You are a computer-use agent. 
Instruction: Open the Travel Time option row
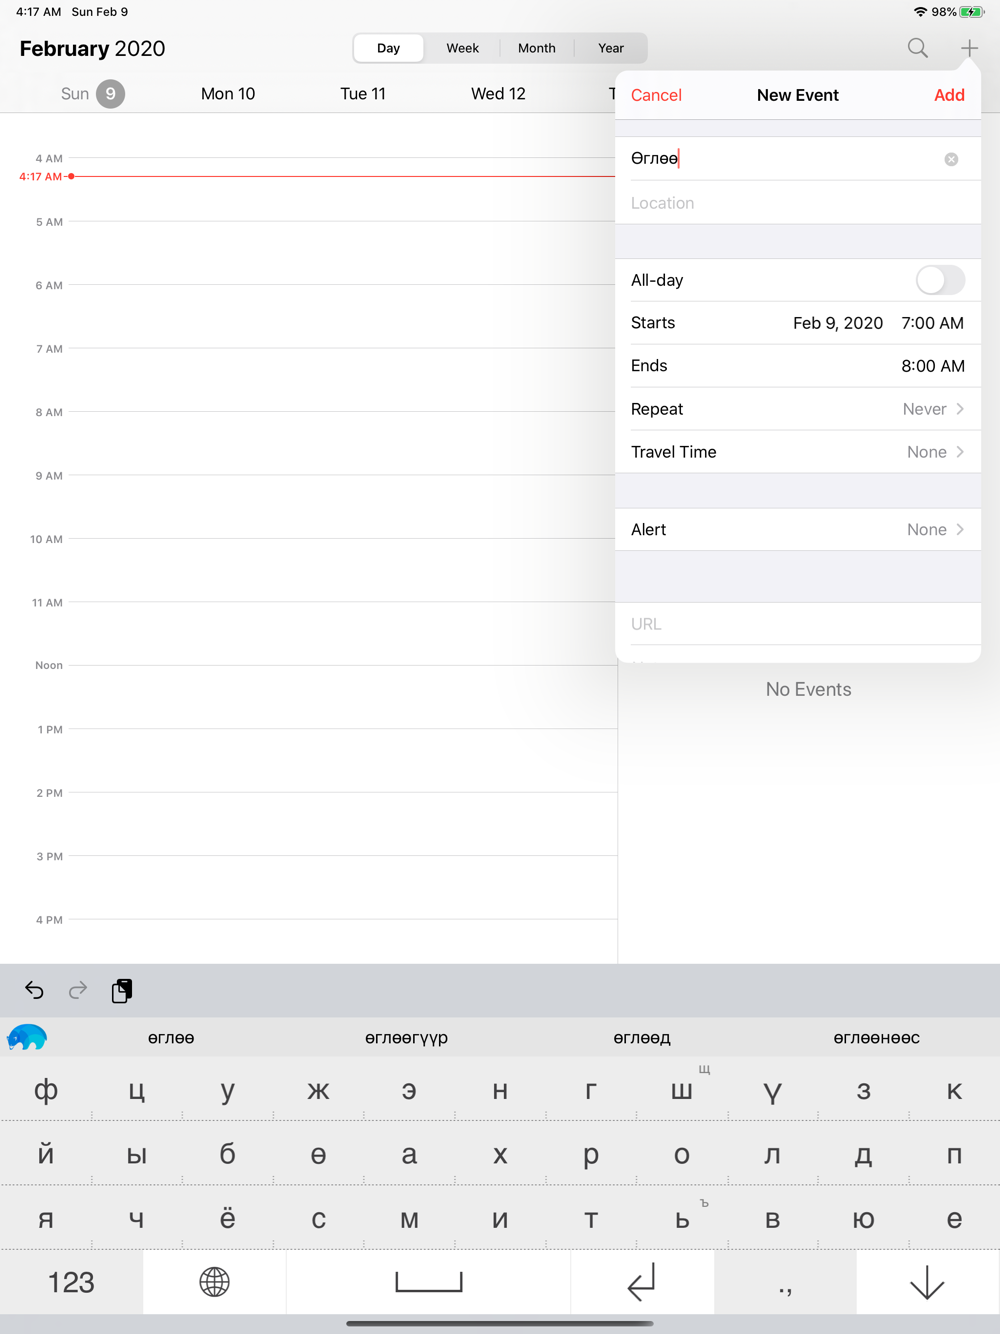798,452
